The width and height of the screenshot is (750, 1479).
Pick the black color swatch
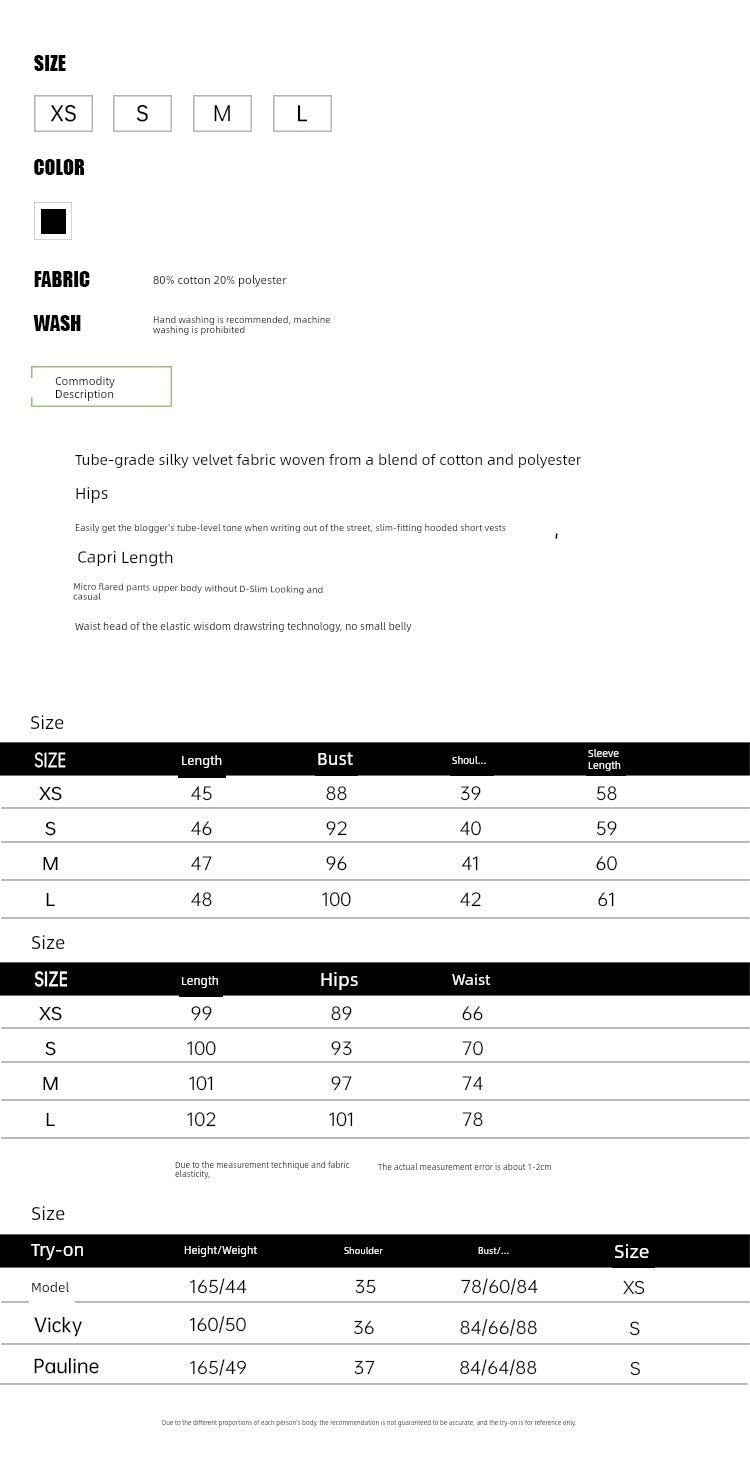(x=53, y=221)
